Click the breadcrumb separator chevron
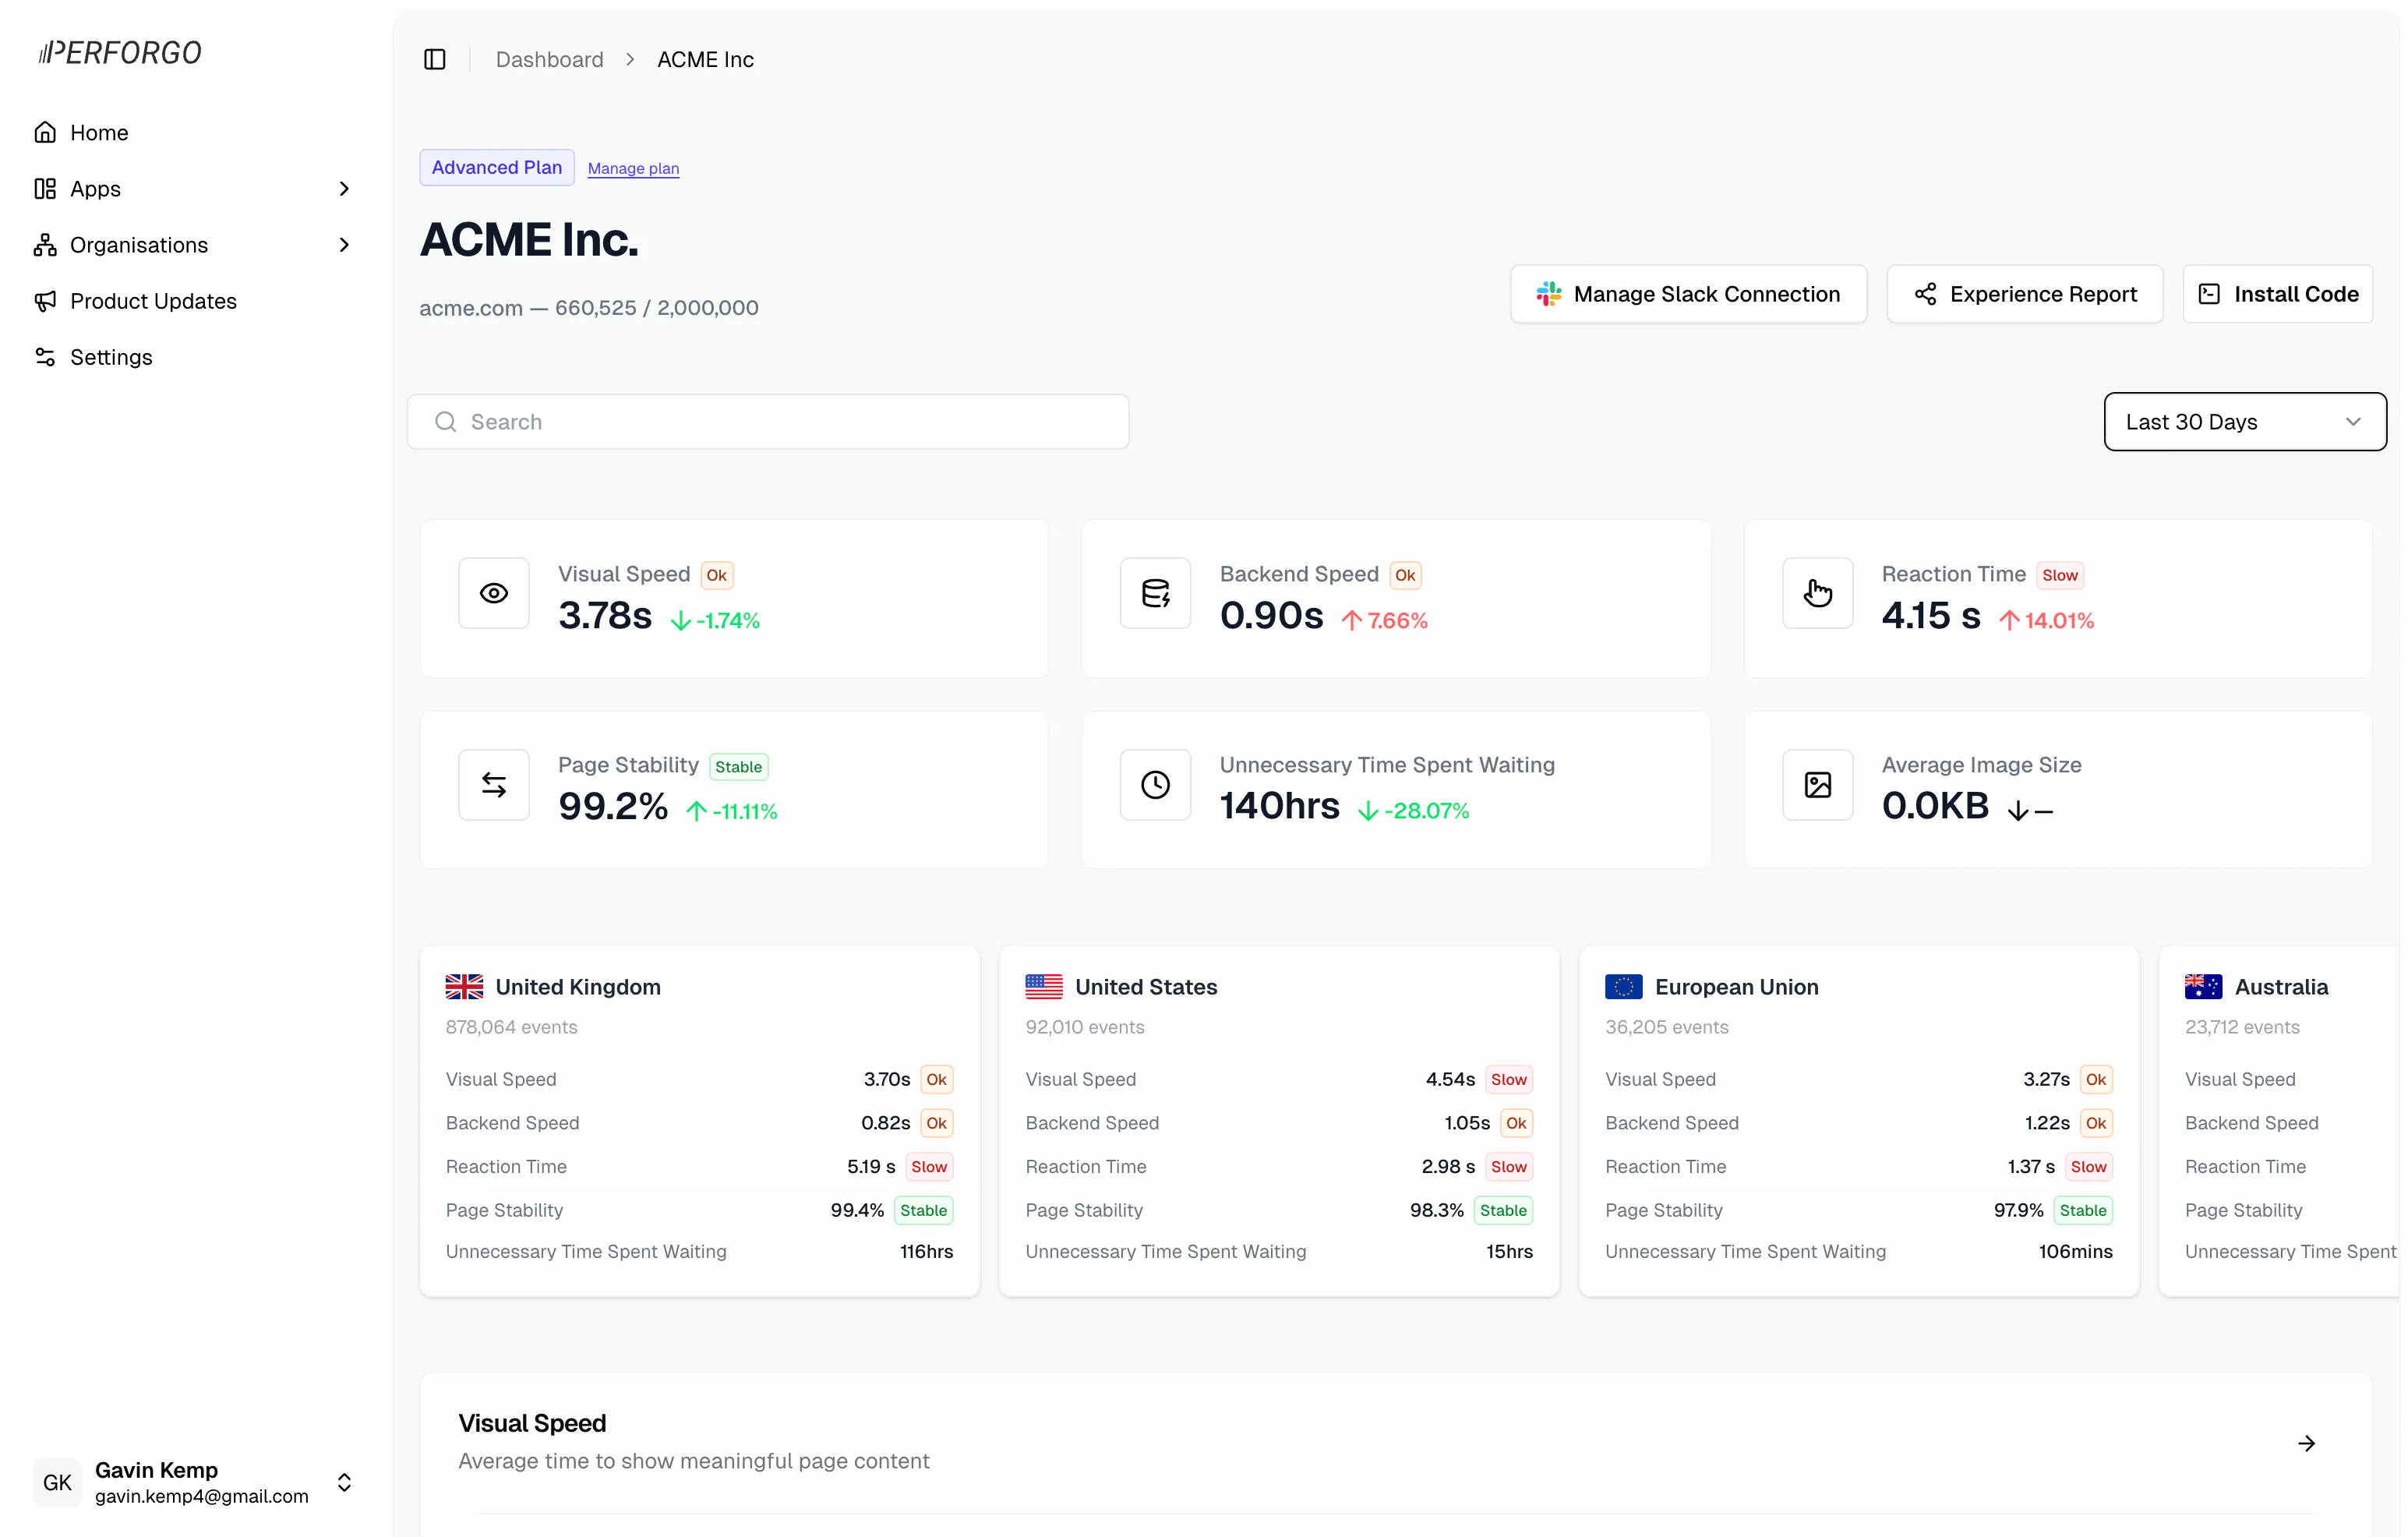Screen dimensions: 2408x1537 point(630,60)
